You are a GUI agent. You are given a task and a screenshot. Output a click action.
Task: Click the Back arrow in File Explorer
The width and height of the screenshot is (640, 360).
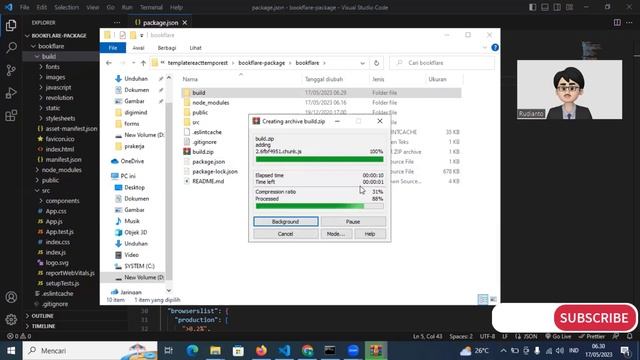point(109,63)
